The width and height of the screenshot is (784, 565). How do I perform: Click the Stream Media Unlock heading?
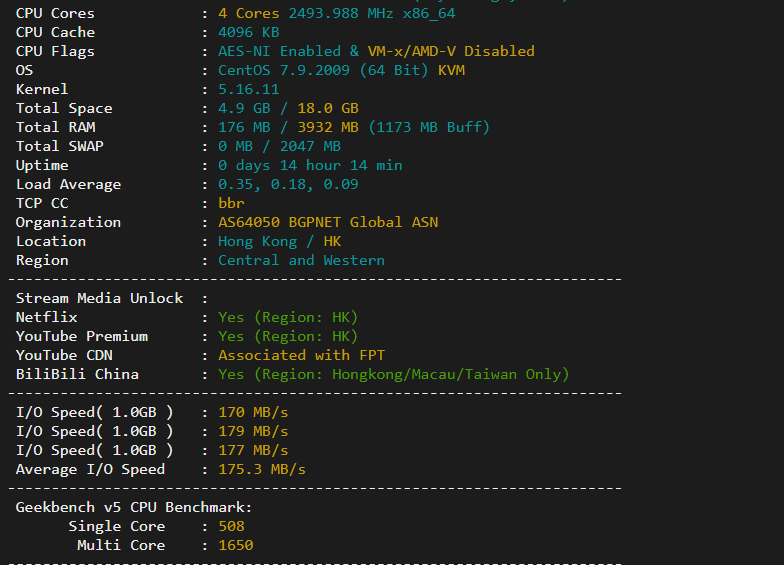coord(100,298)
